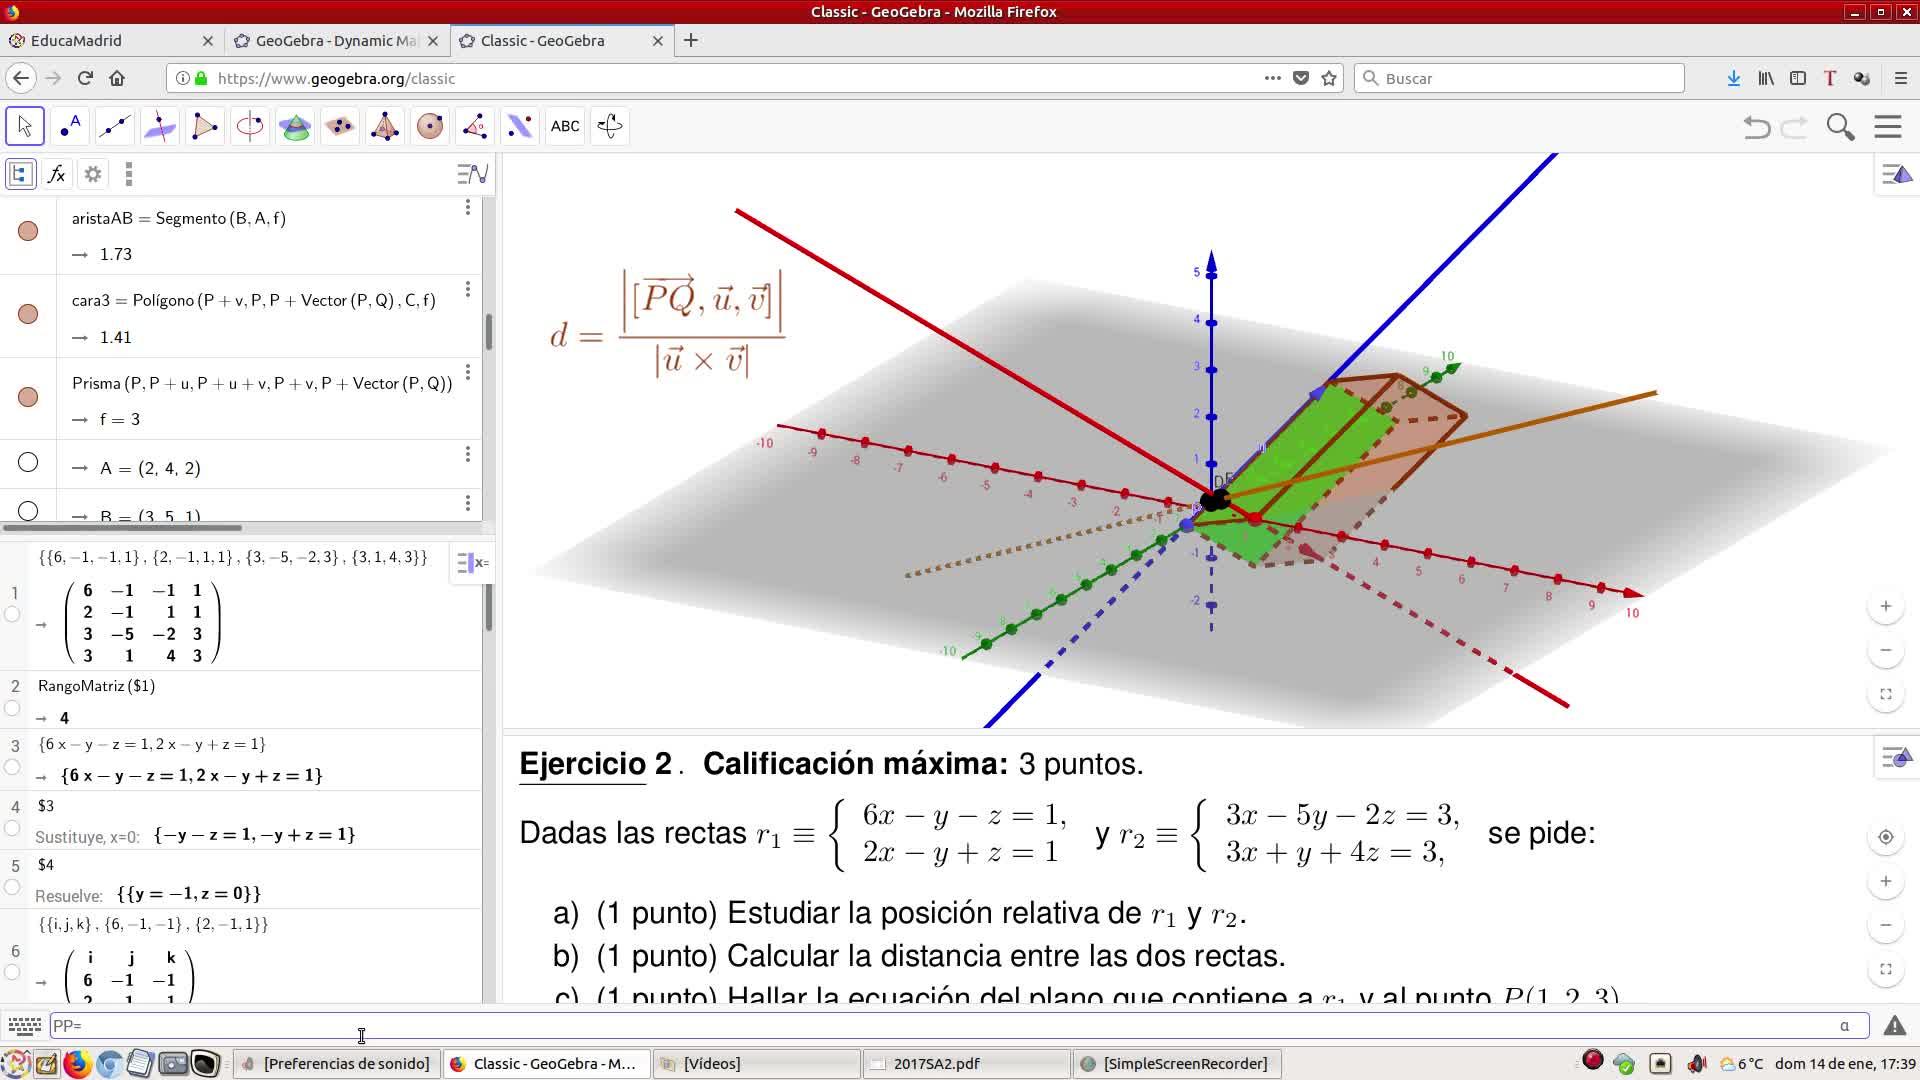Click the PP= input bar
The width and height of the screenshot is (1920, 1080).
[x=900, y=1025]
